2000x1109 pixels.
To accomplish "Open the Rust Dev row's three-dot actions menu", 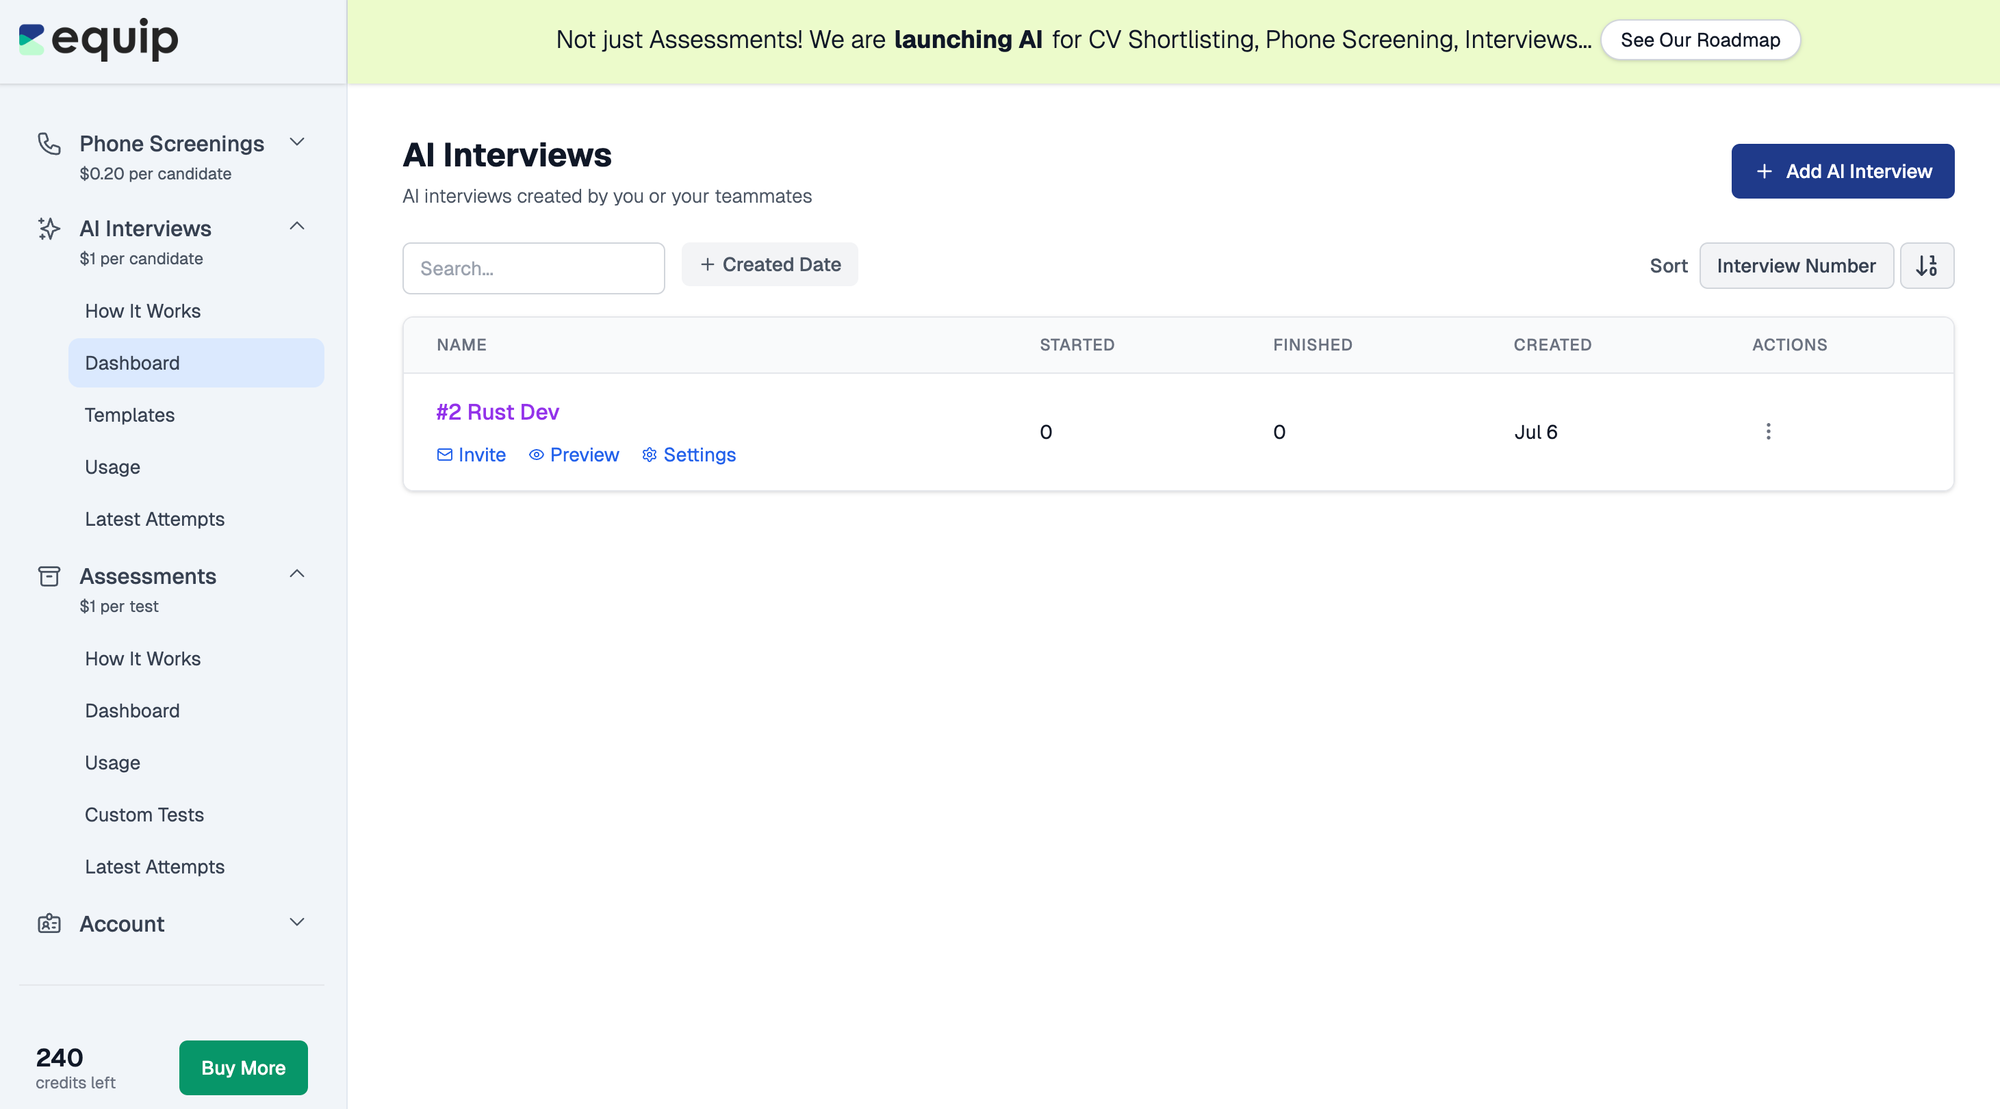I will pyautogui.click(x=1768, y=431).
